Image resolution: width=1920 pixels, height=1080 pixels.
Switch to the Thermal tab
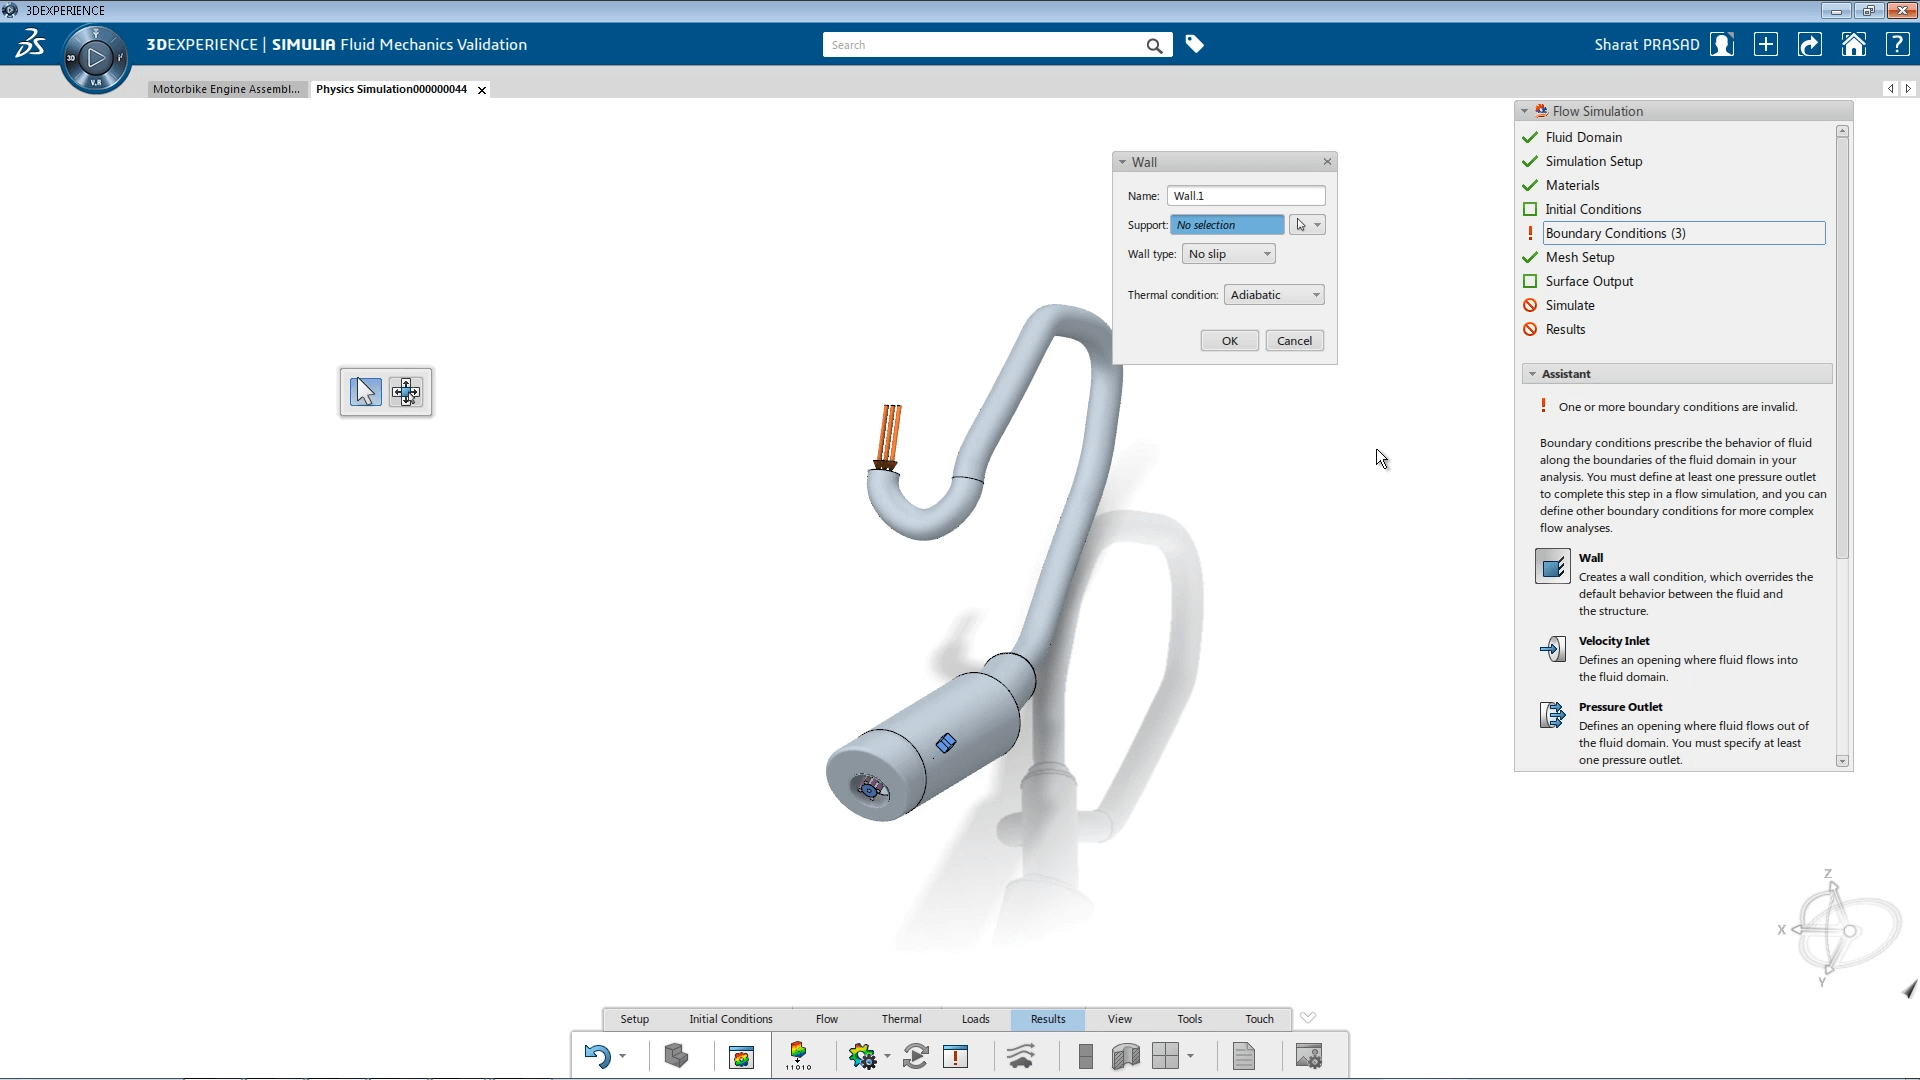click(901, 1019)
